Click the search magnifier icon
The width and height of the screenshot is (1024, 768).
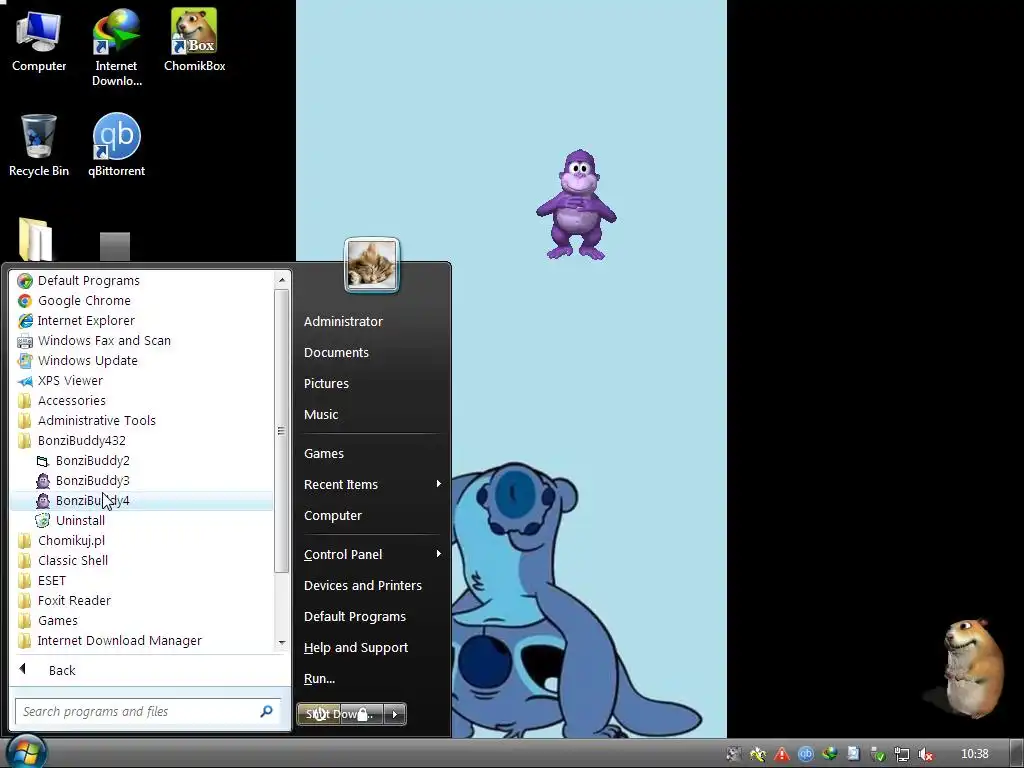click(x=266, y=711)
